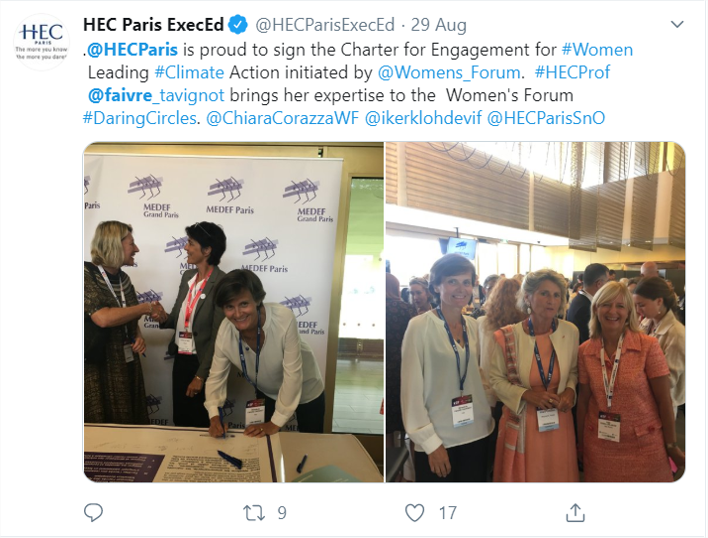Click the #DaringCircles hashtag
The image size is (708, 538).
140,118
